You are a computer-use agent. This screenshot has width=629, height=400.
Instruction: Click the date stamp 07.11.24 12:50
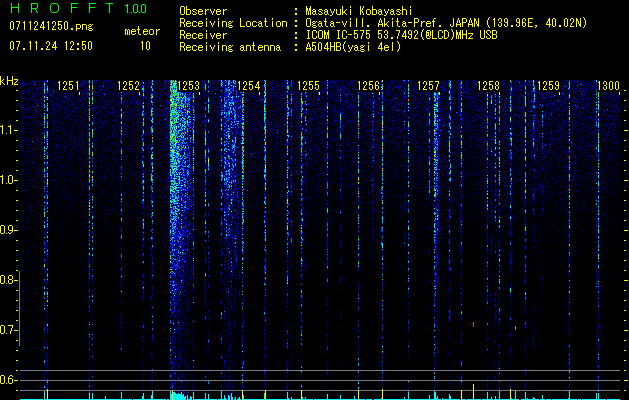pyautogui.click(x=51, y=46)
